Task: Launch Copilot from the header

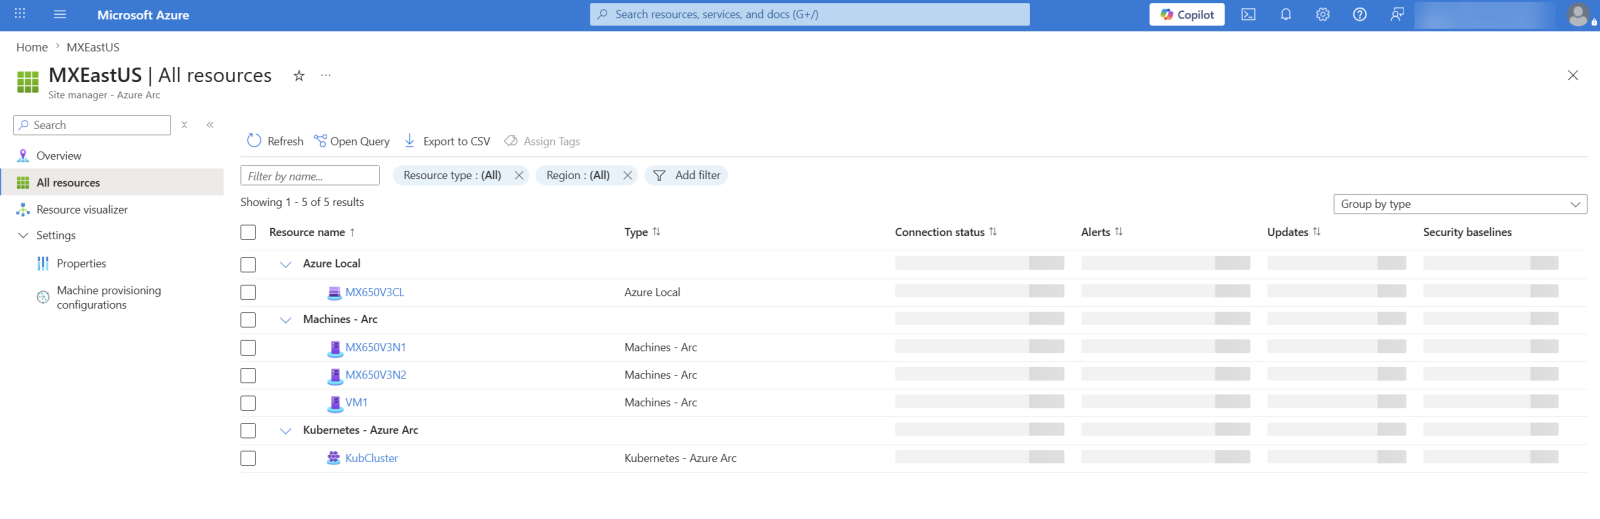Action: (x=1187, y=14)
